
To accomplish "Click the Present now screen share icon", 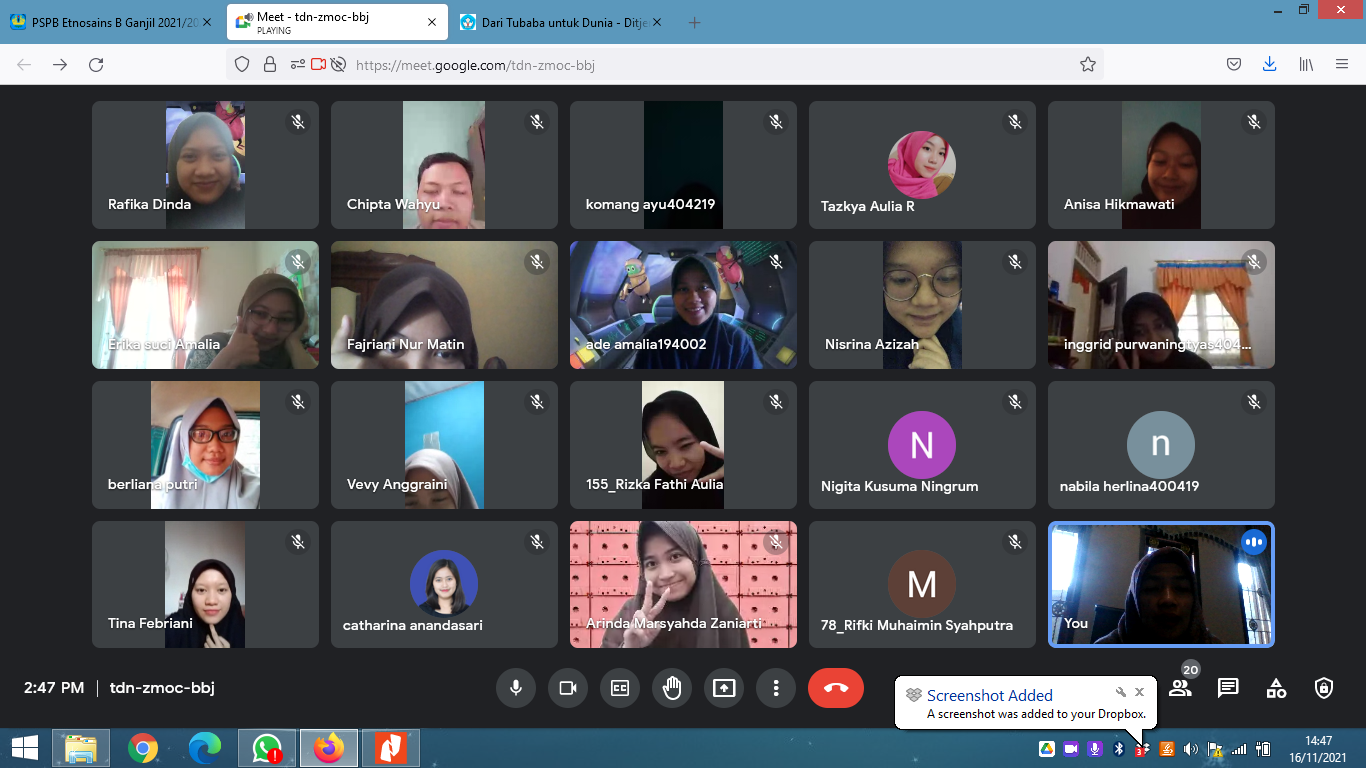I will tap(724, 688).
